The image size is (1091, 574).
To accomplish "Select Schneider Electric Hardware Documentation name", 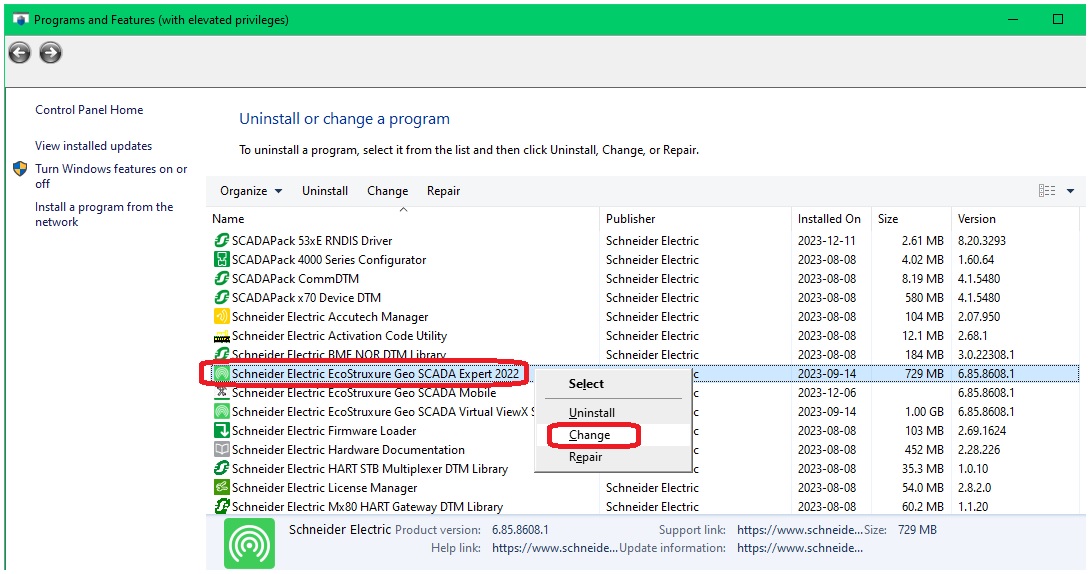I will pyautogui.click(x=348, y=450).
